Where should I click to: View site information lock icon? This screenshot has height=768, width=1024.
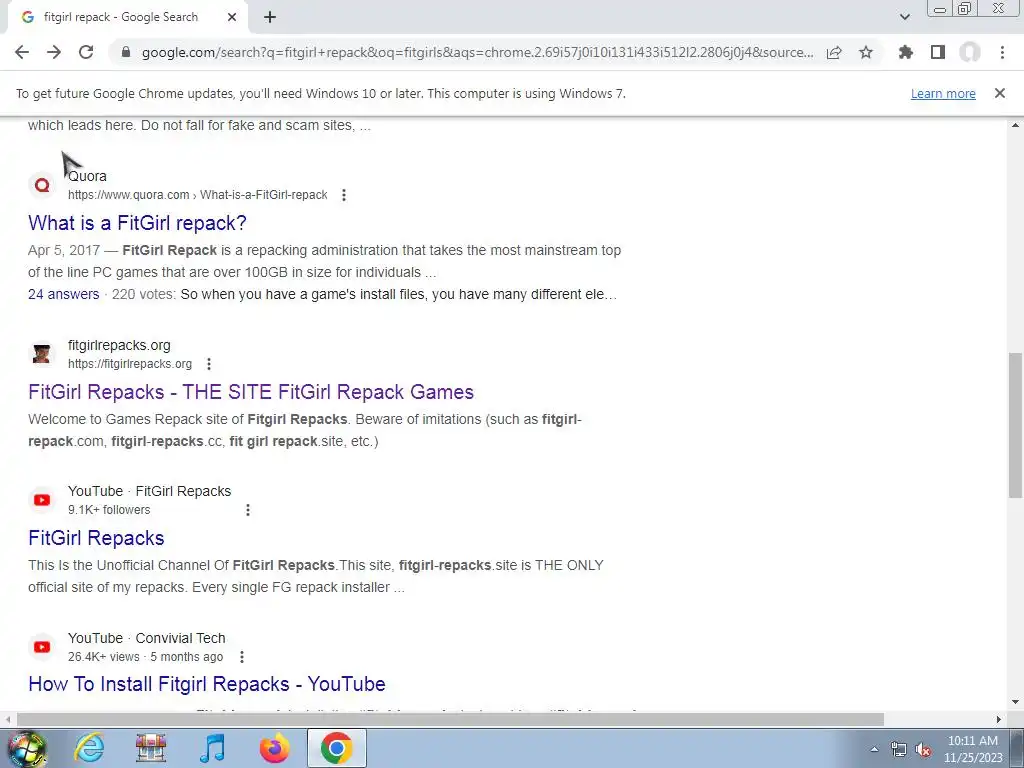point(126,52)
